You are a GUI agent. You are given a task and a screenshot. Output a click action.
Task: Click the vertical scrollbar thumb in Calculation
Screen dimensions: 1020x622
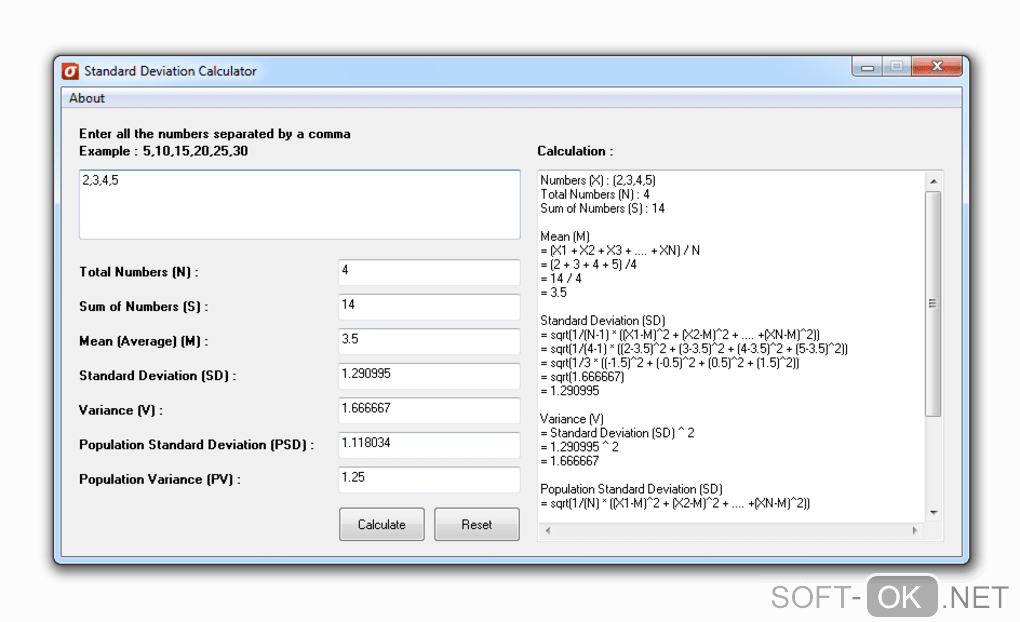933,303
